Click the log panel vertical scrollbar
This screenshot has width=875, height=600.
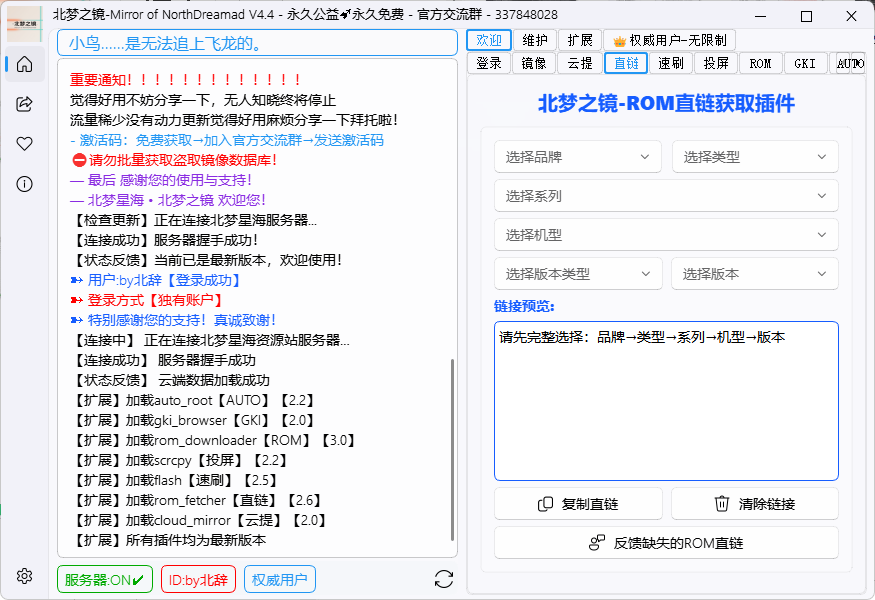453,450
